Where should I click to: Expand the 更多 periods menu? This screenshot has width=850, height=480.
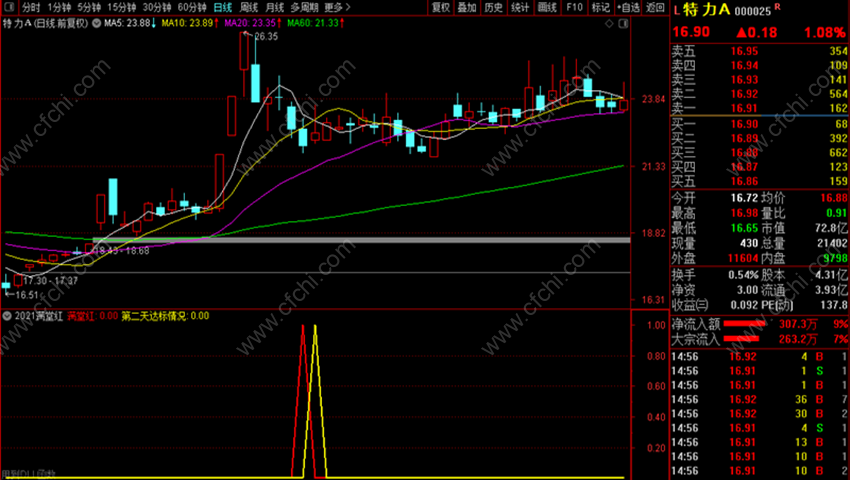click(x=337, y=8)
